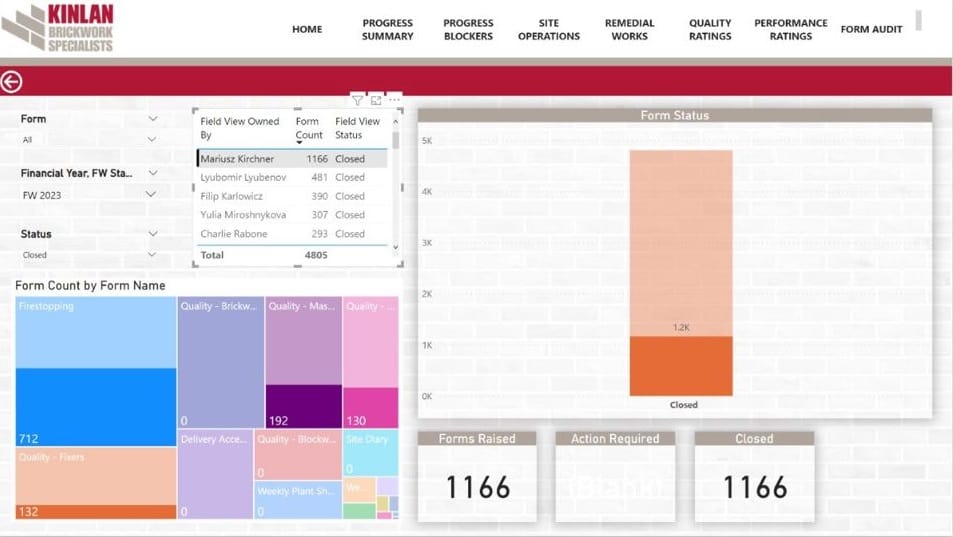953x537 pixels.
Task: Click the focus mode icon above table
Action: 376,100
